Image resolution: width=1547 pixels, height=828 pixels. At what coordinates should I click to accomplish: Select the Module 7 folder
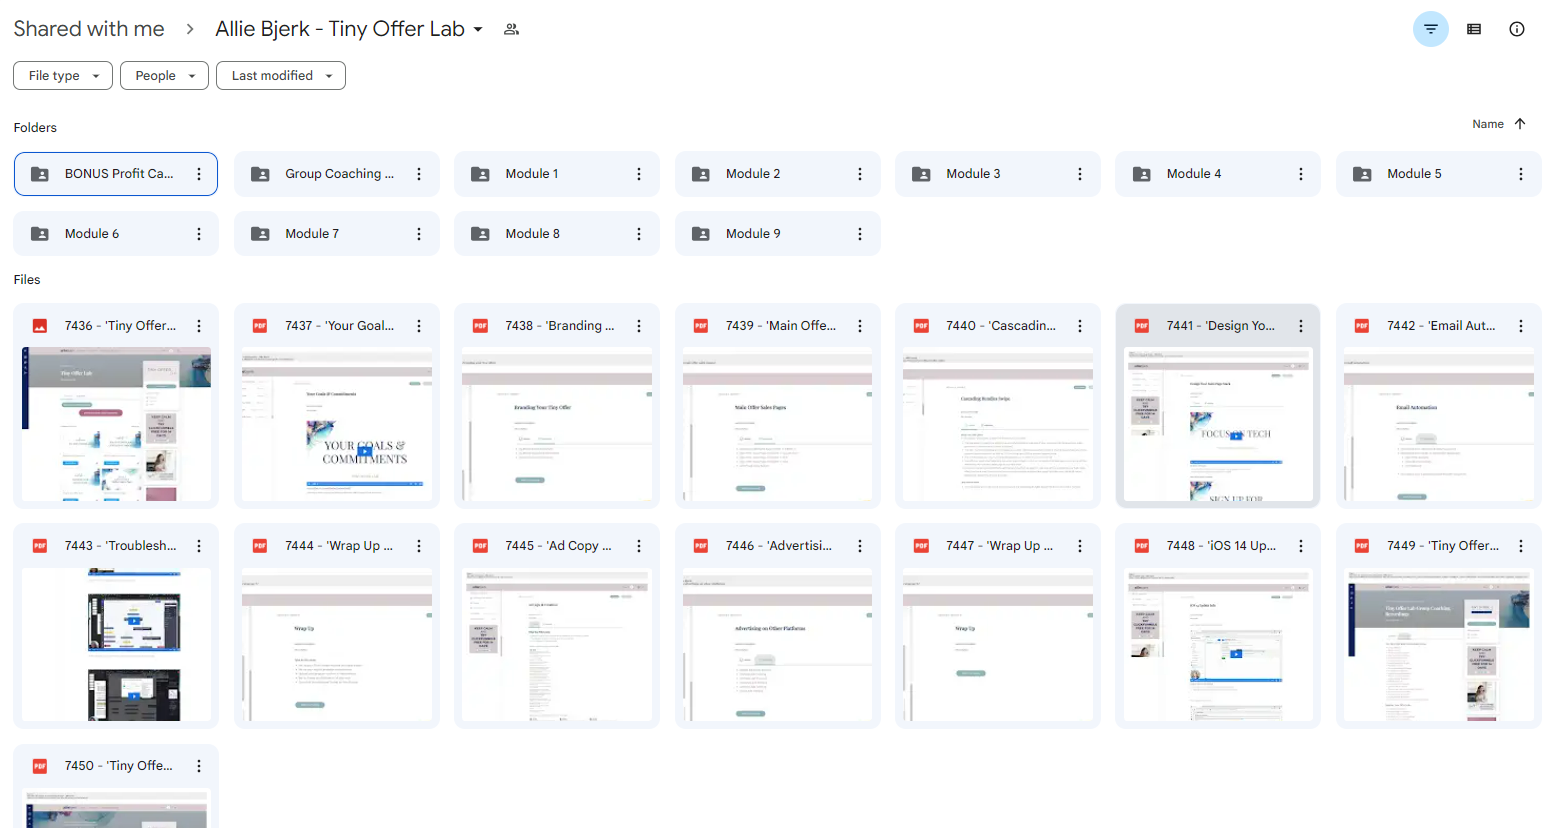point(337,234)
